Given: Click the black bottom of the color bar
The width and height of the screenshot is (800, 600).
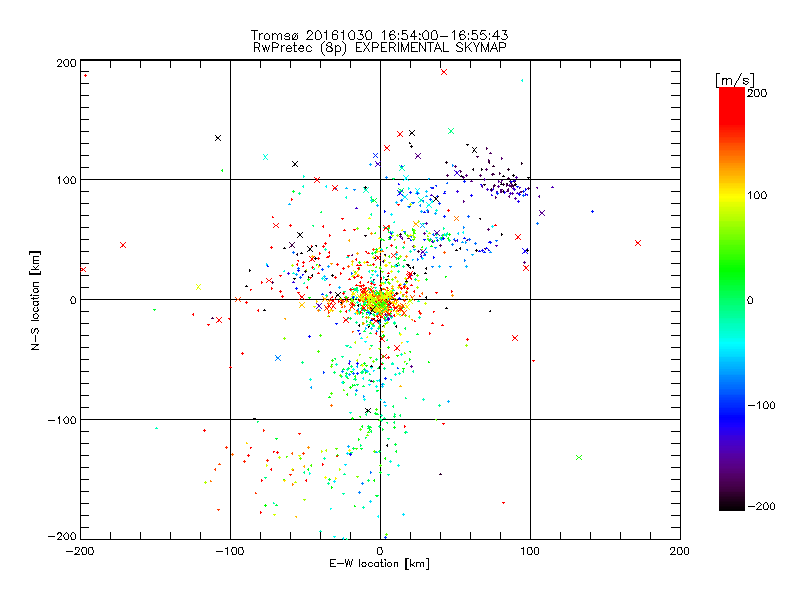Looking at the screenshot, I should coord(732,505).
